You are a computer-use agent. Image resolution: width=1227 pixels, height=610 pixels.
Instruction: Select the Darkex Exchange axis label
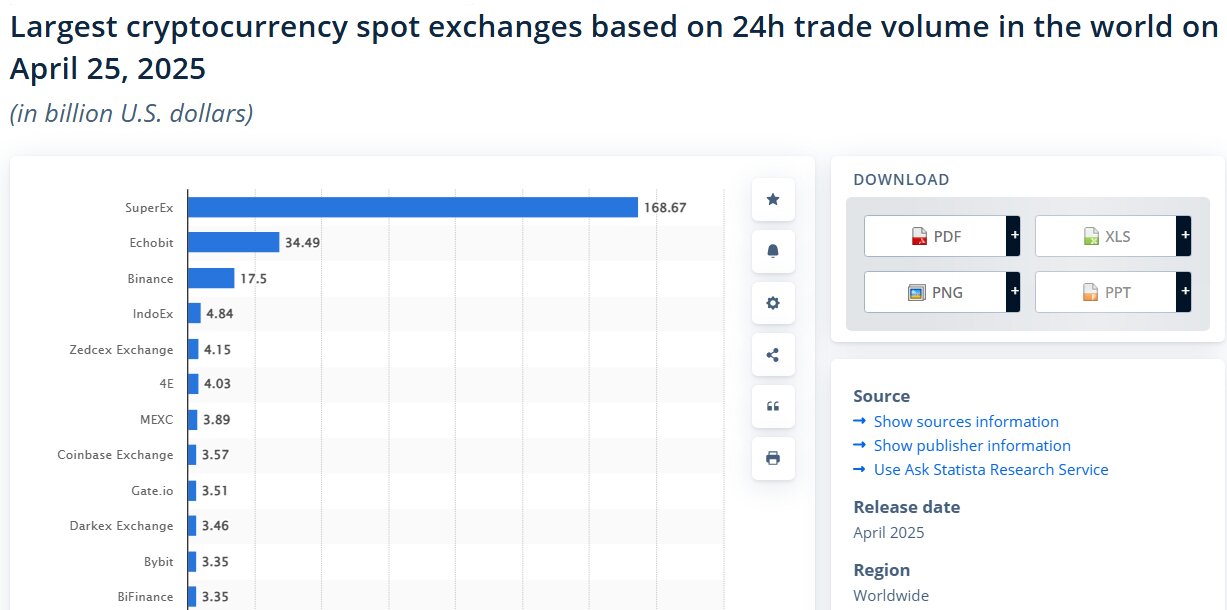click(121, 526)
